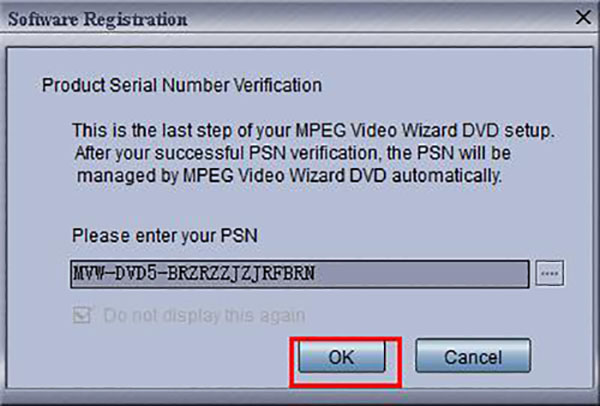
Task: Click the 'Do not display this again' label
Action: [x=204, y=316]
